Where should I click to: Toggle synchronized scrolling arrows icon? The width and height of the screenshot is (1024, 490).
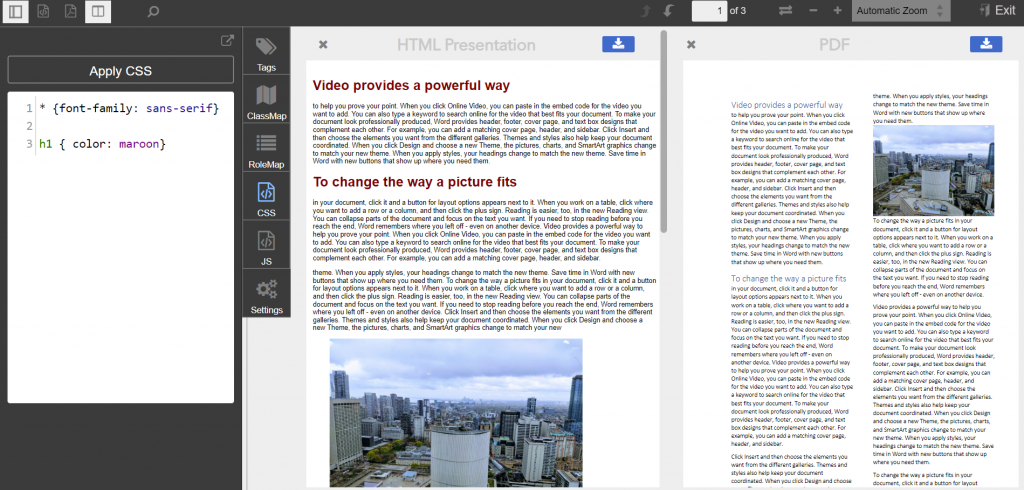pos(786,11)
